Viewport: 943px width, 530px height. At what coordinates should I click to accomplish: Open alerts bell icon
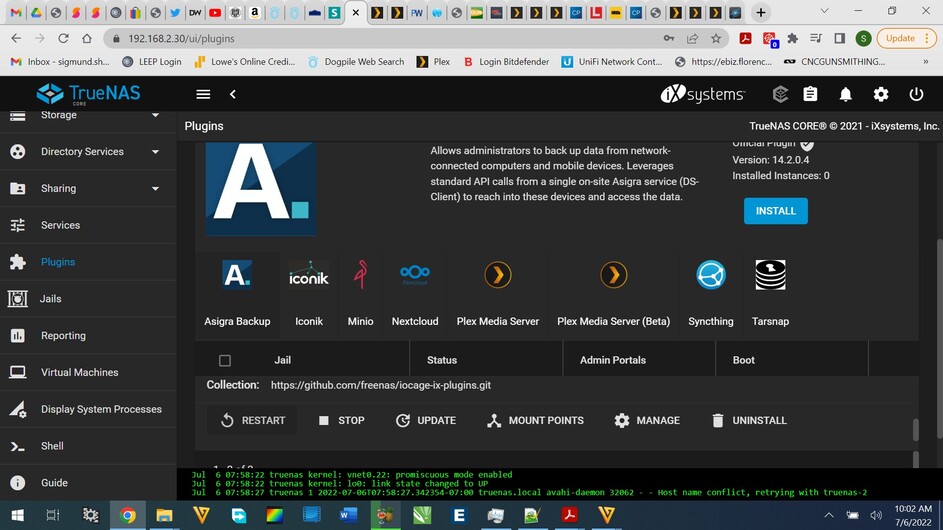coord(846,94)
